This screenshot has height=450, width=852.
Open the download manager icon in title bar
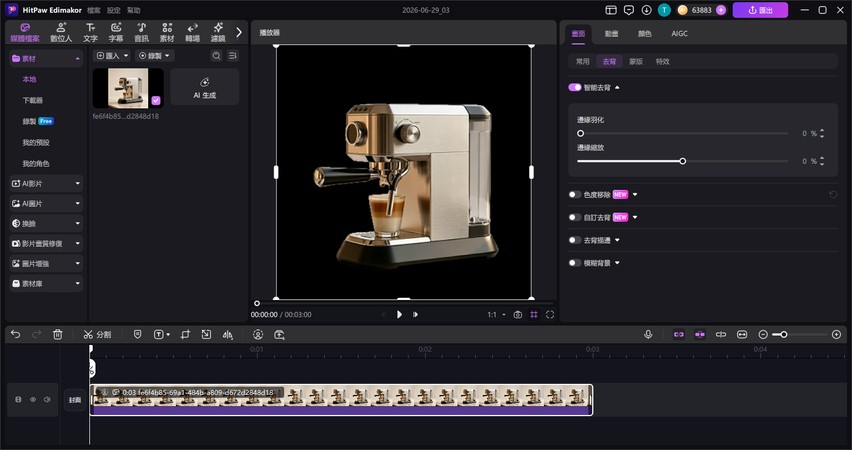(x=647, y=10)
